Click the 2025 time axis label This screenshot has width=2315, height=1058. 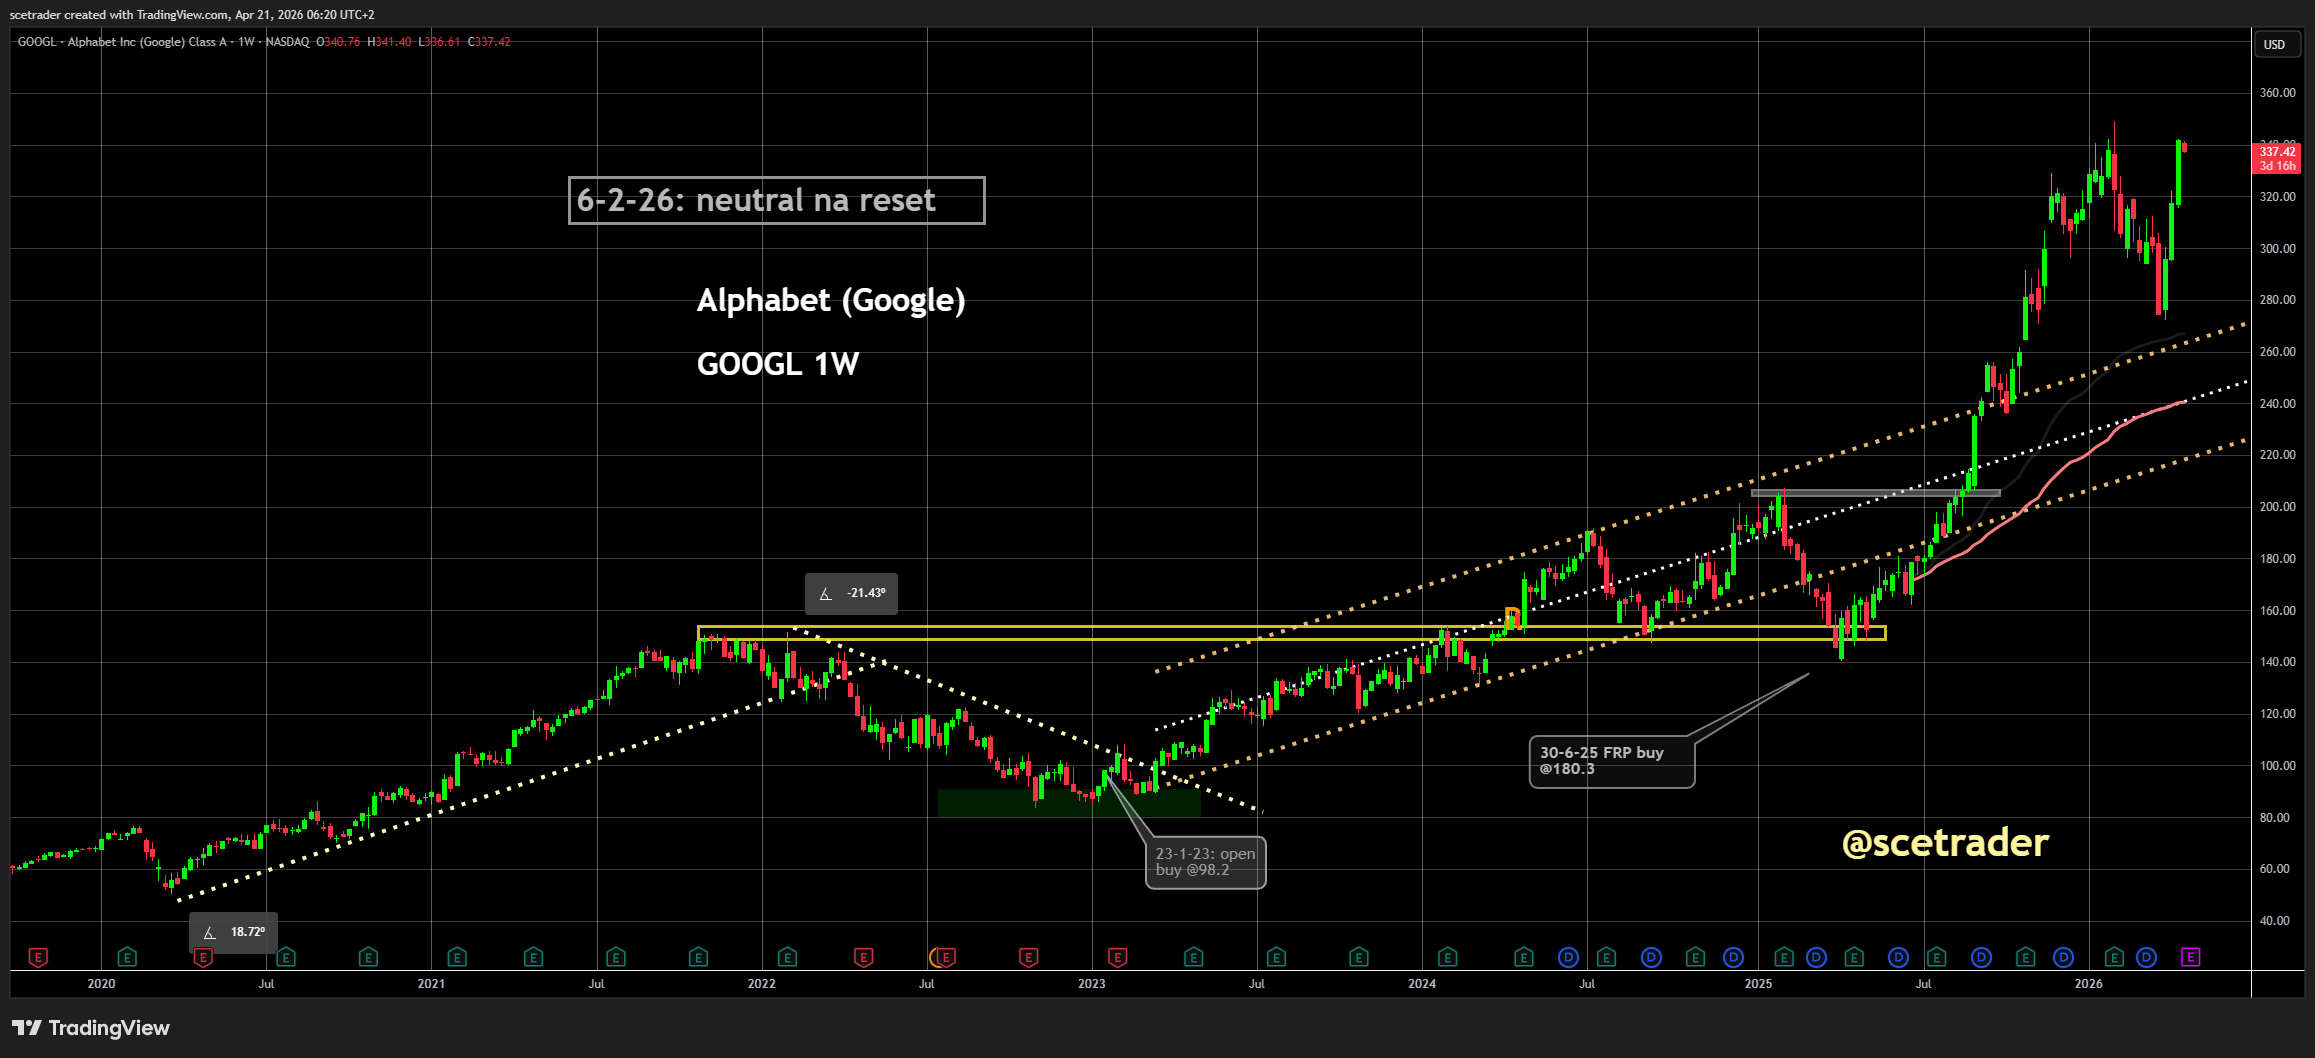pos(1758,984)
